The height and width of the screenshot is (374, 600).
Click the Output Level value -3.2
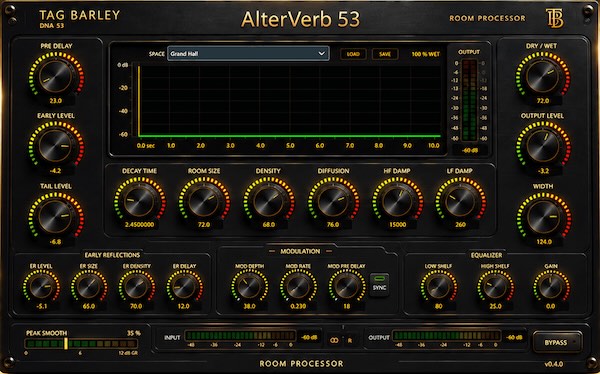pyautogui.click(x=543, y=171)
